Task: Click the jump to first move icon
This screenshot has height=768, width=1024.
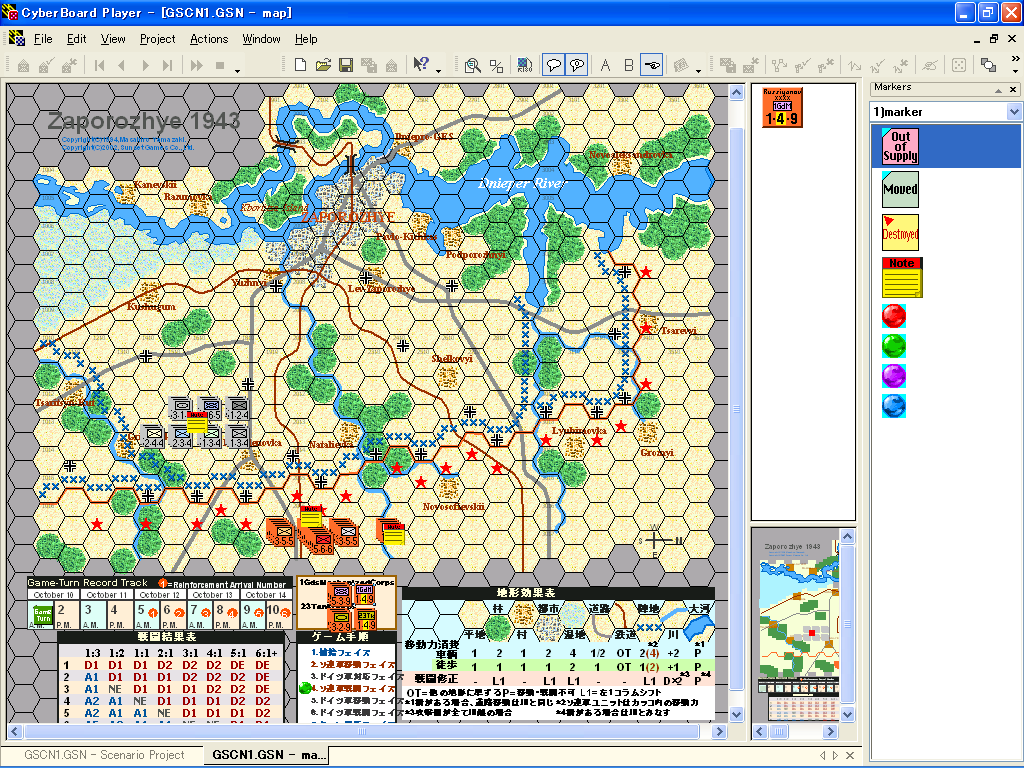Action: [x=99, y=65]
